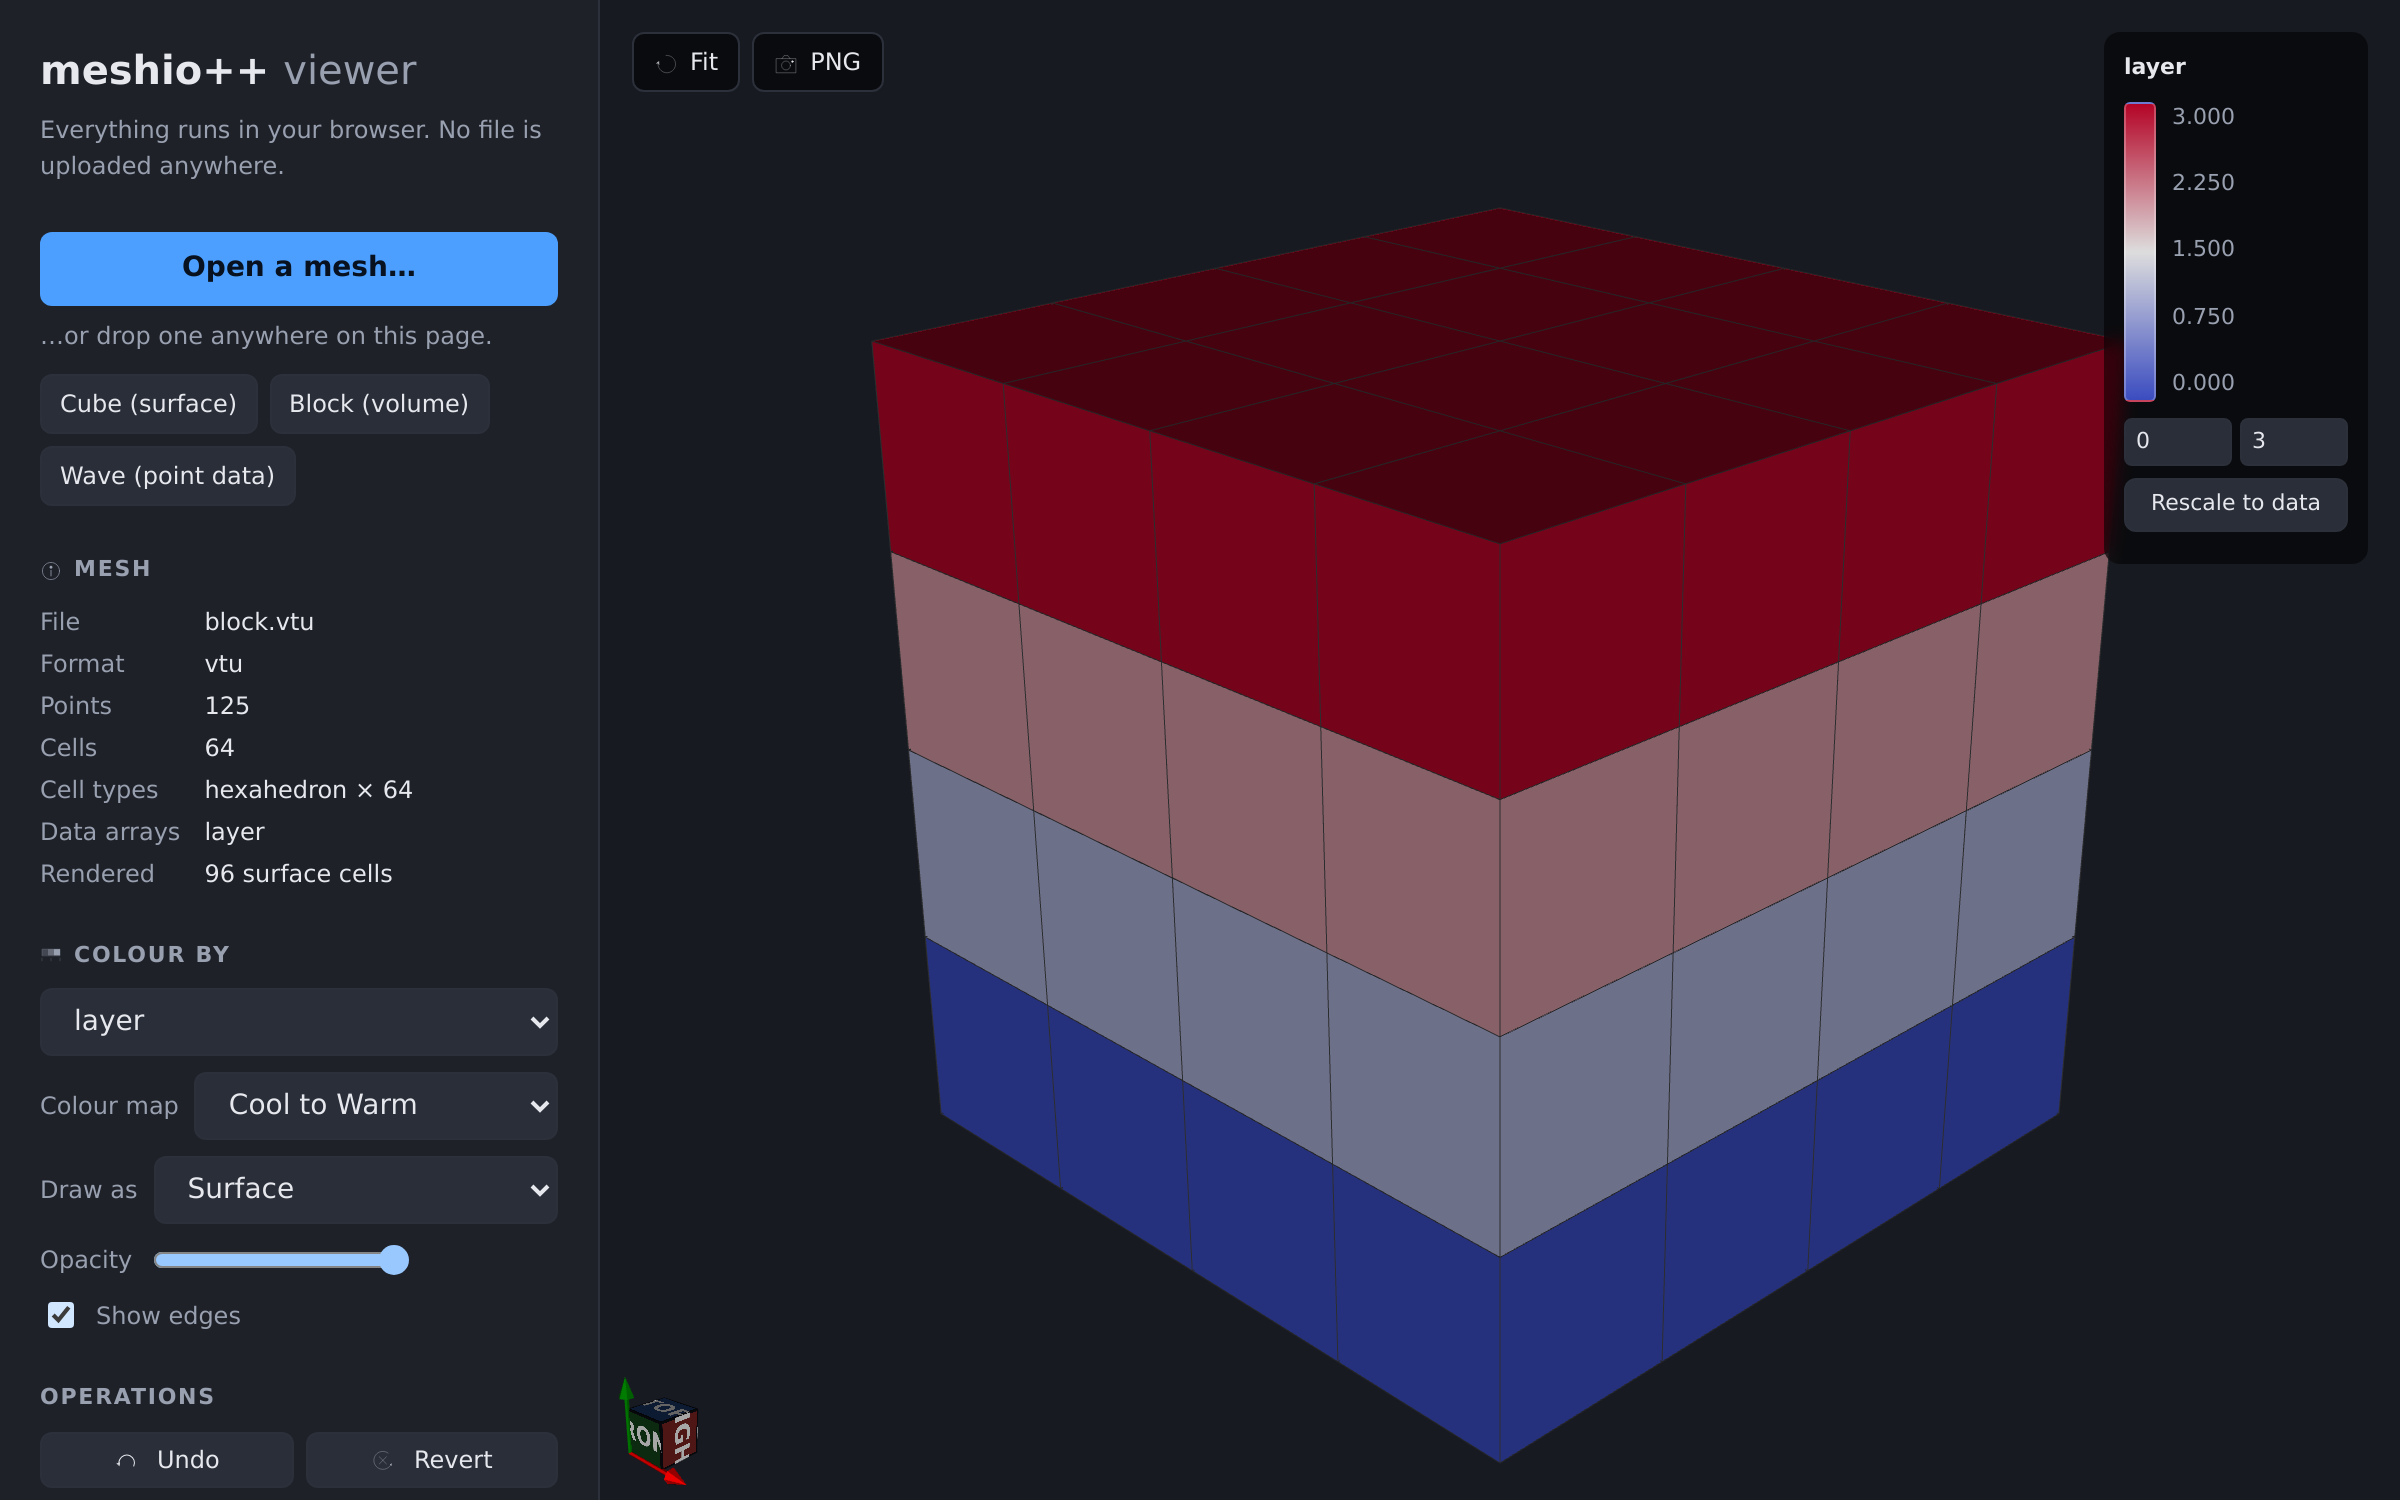Screen dimensions: 2400x1500
Task: Click the colour range maximum field showing 3
Action: point(2293,441)
